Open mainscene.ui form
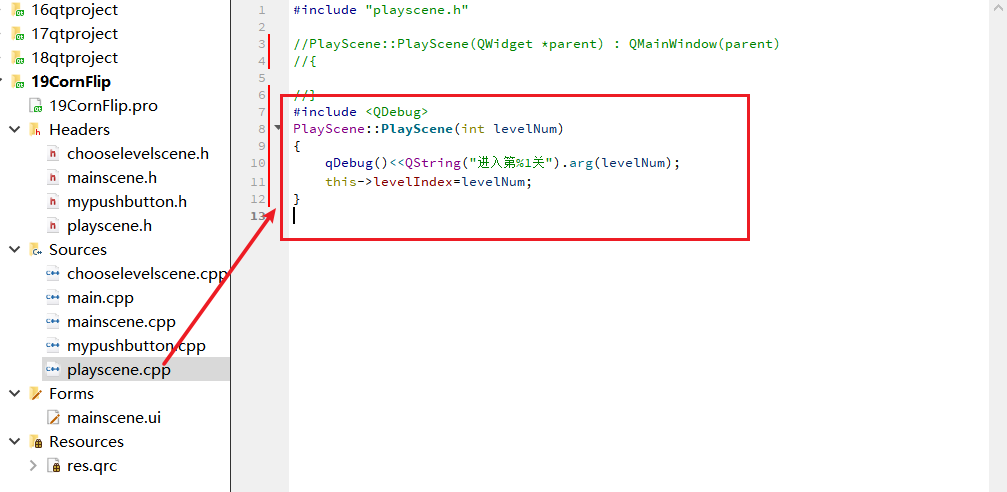The height and width of the screenshot is (492, 1007). coord(114,418)
